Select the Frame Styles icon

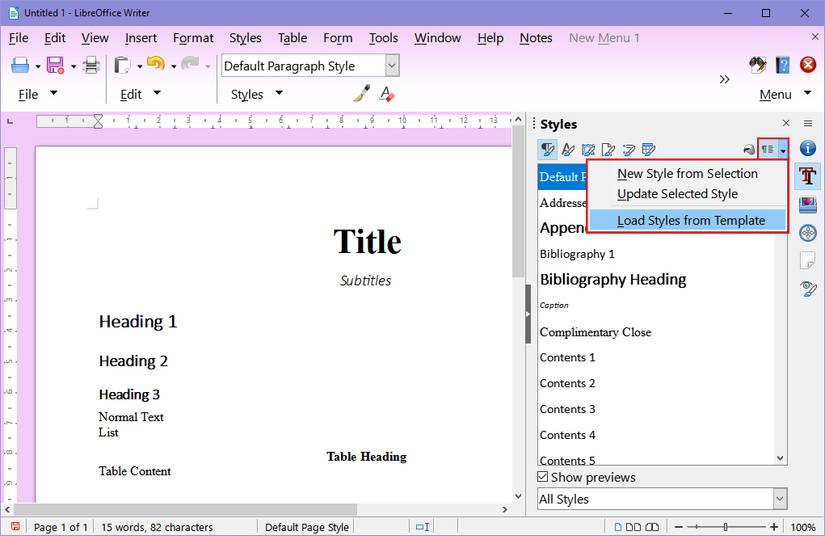pyautogui.click(x=588, y=150)
